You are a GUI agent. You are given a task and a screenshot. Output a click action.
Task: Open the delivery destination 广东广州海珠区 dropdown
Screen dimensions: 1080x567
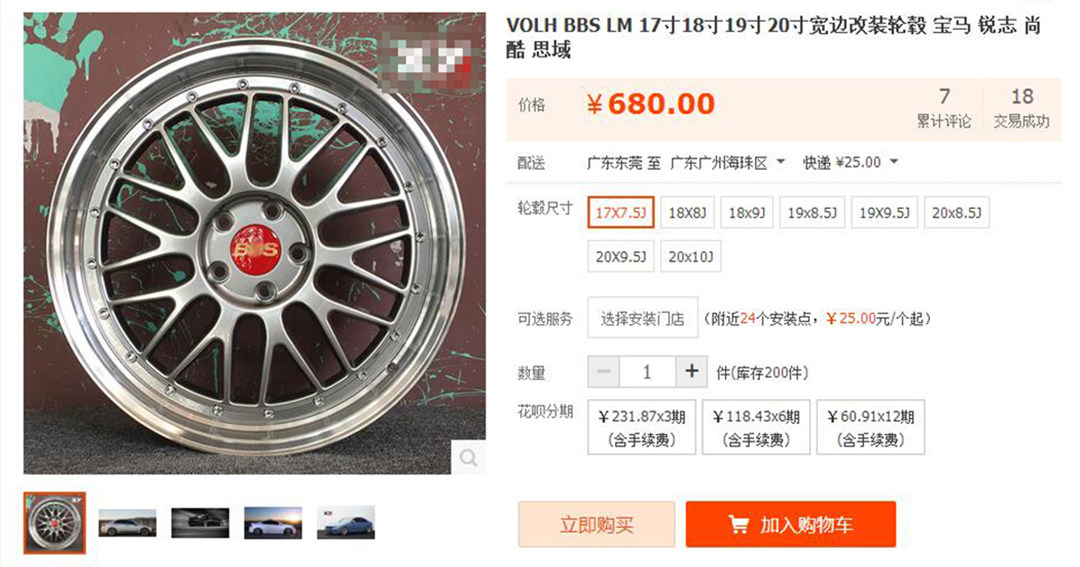point(727,163)
